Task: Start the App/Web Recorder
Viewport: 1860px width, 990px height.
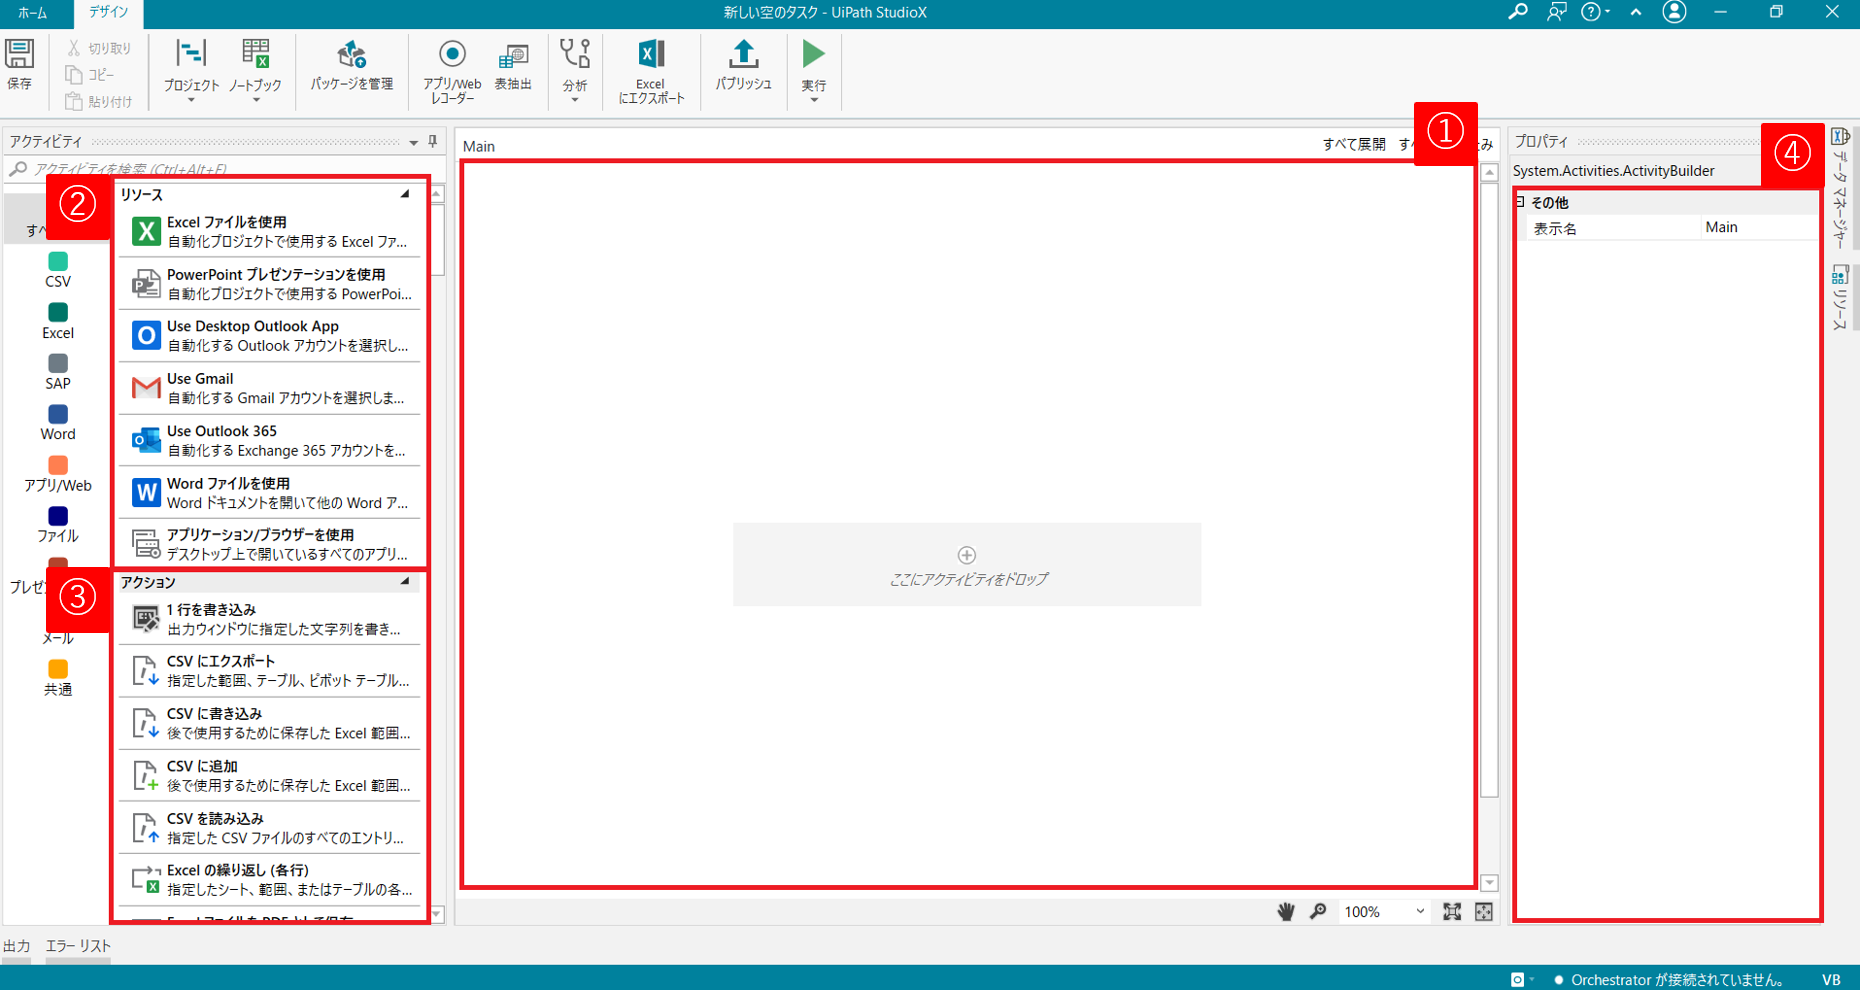Action: (452, 71)
